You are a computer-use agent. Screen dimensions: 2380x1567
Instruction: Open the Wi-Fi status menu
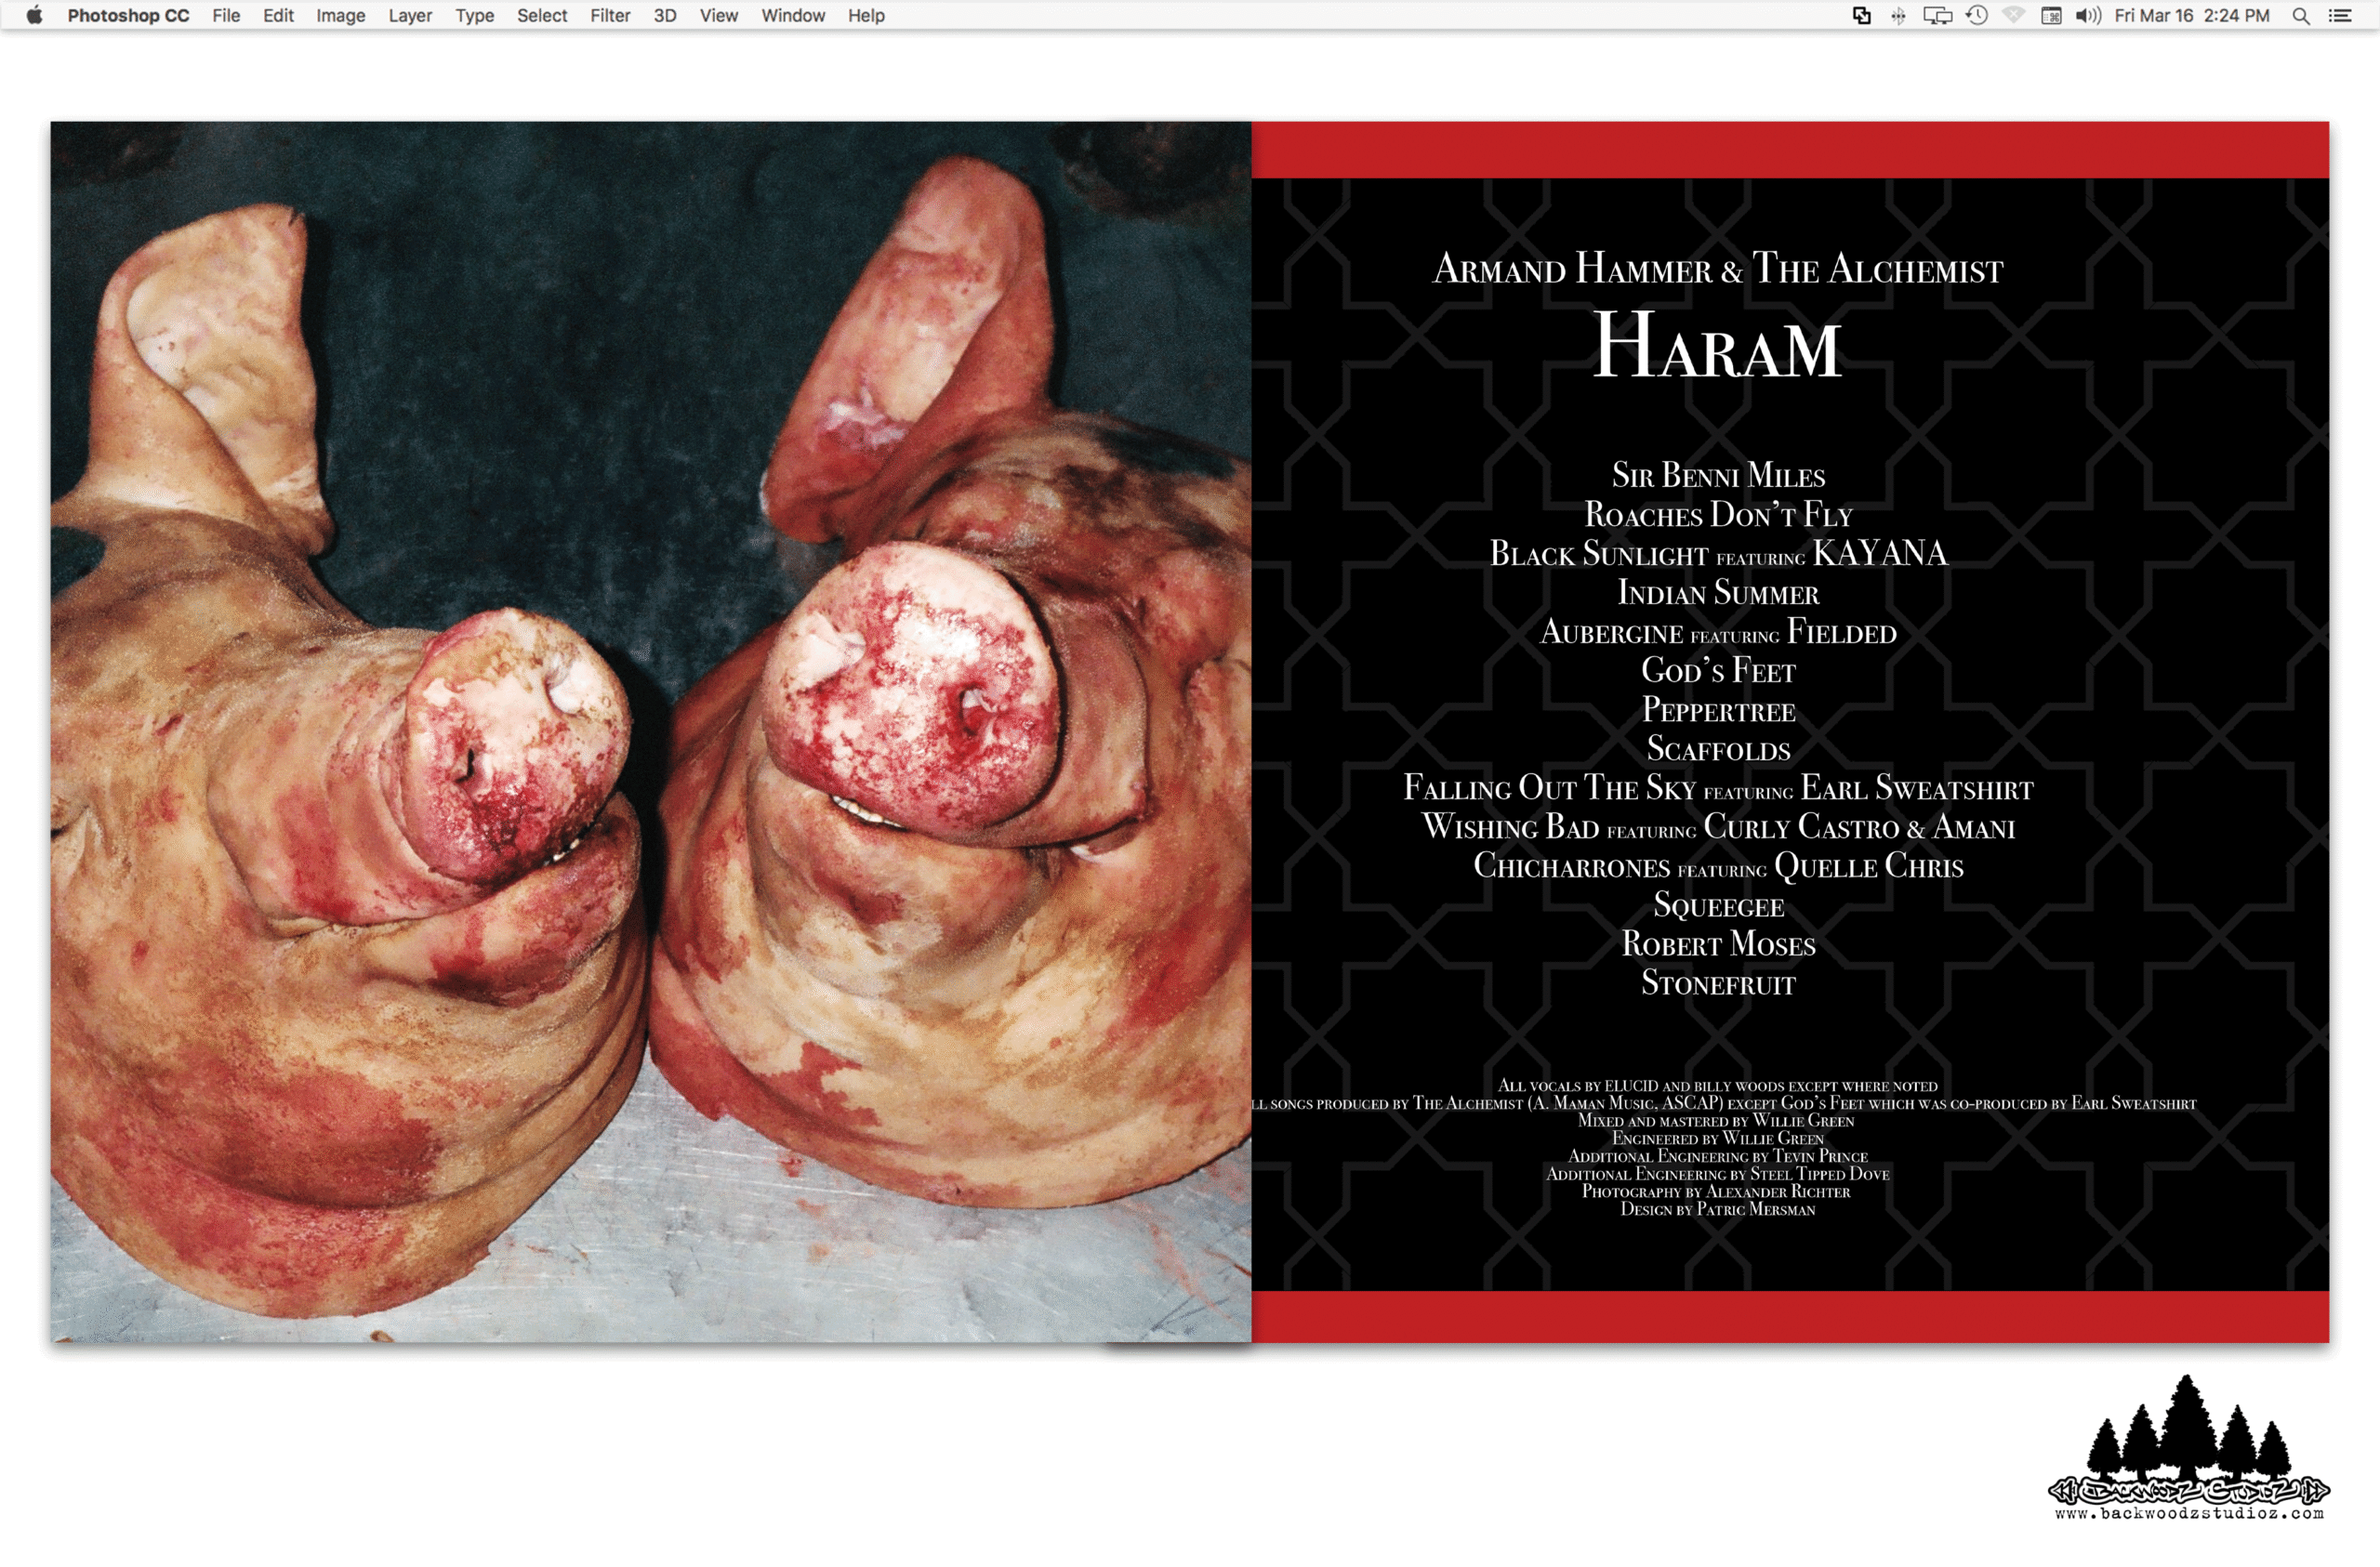[2014, 15]
